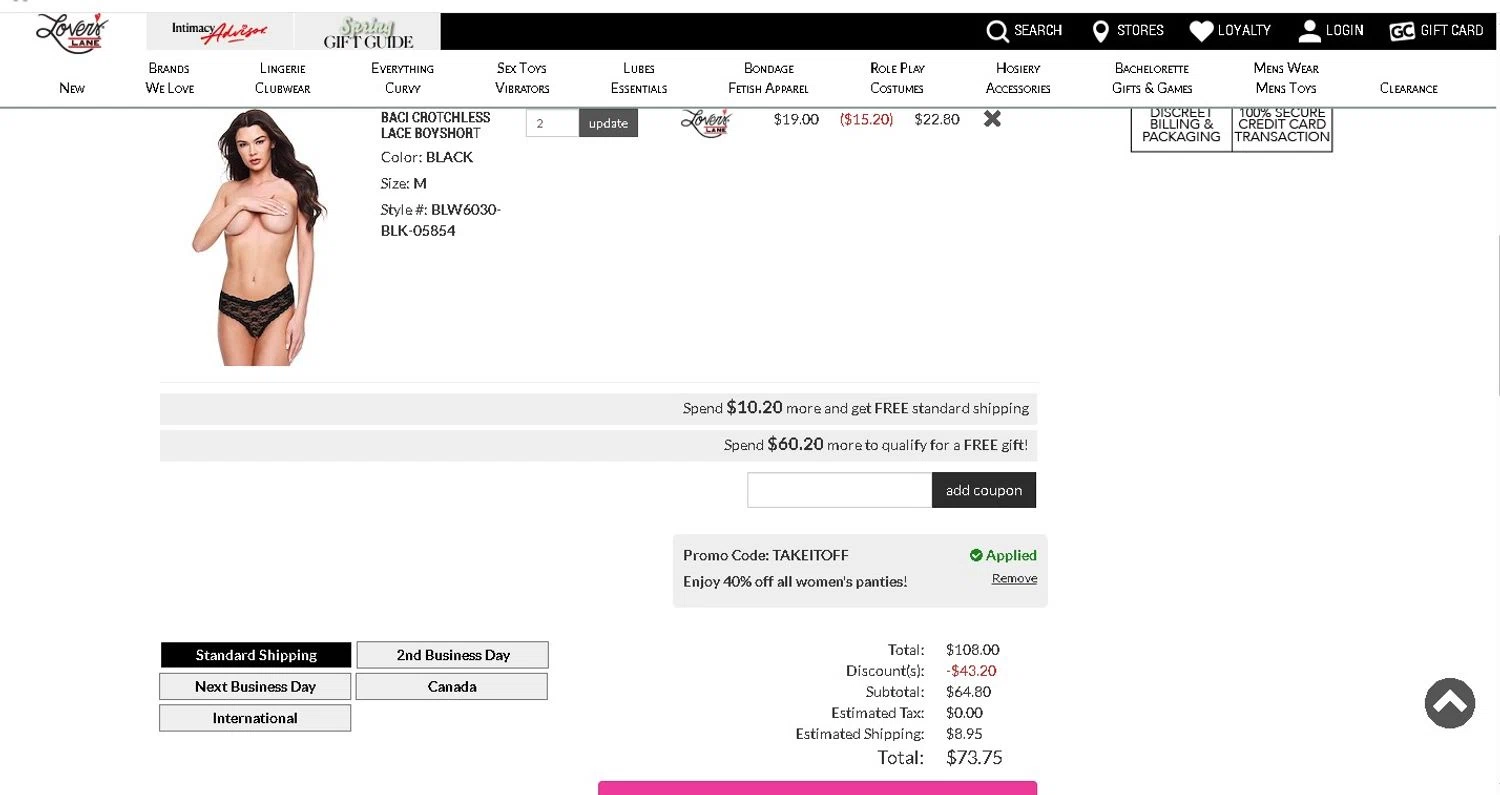The image size is (1500, 795).
Task: Open the New menu
Action: coord(72,88)
